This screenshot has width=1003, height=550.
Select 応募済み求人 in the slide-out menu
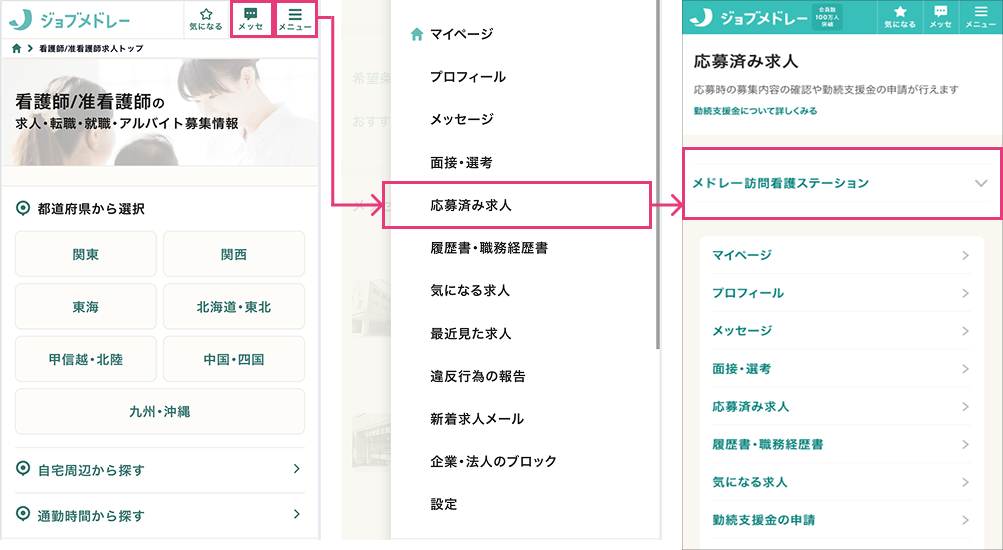pos(517,205)
